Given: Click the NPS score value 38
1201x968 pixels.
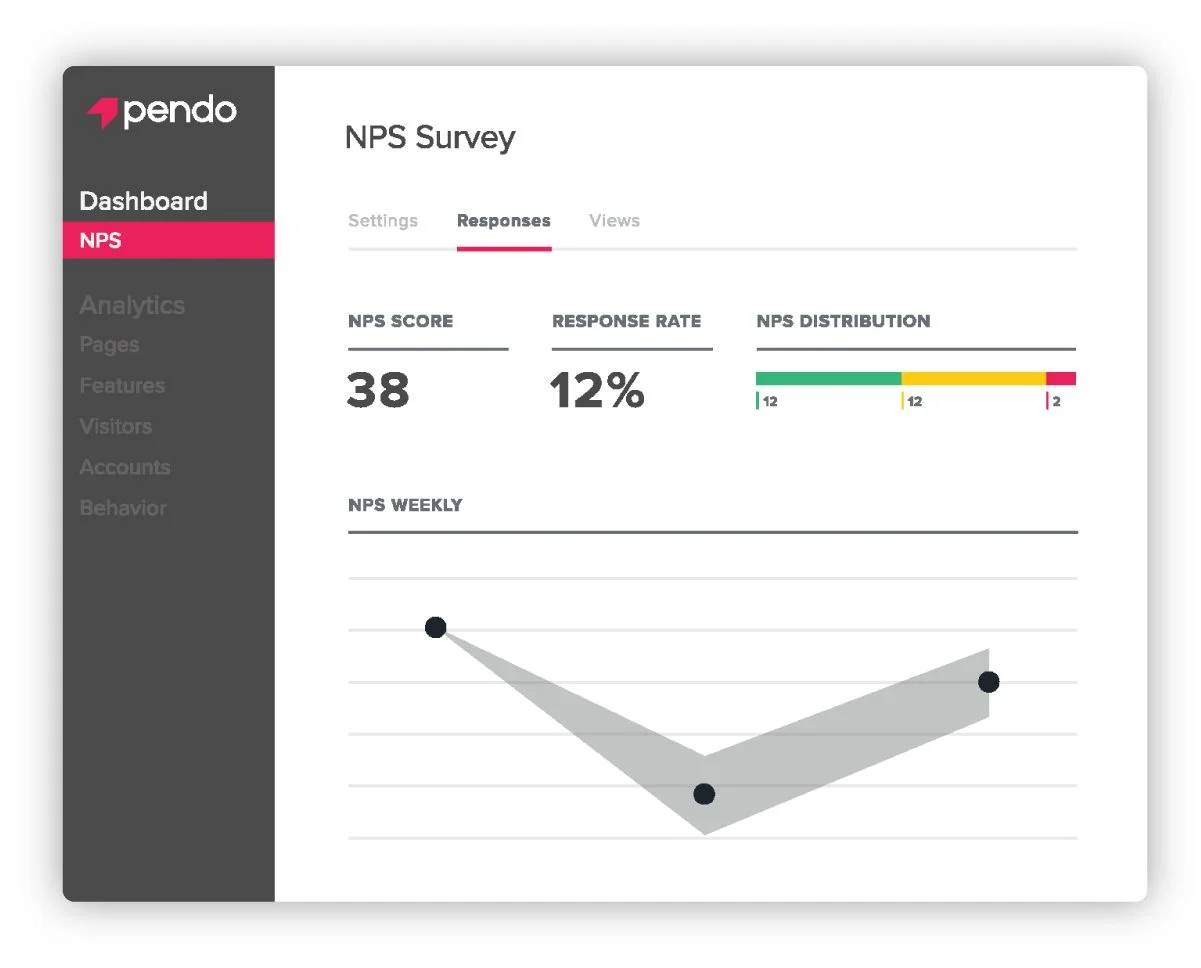Looking at the screenshot, I should (x=378, y=390).
